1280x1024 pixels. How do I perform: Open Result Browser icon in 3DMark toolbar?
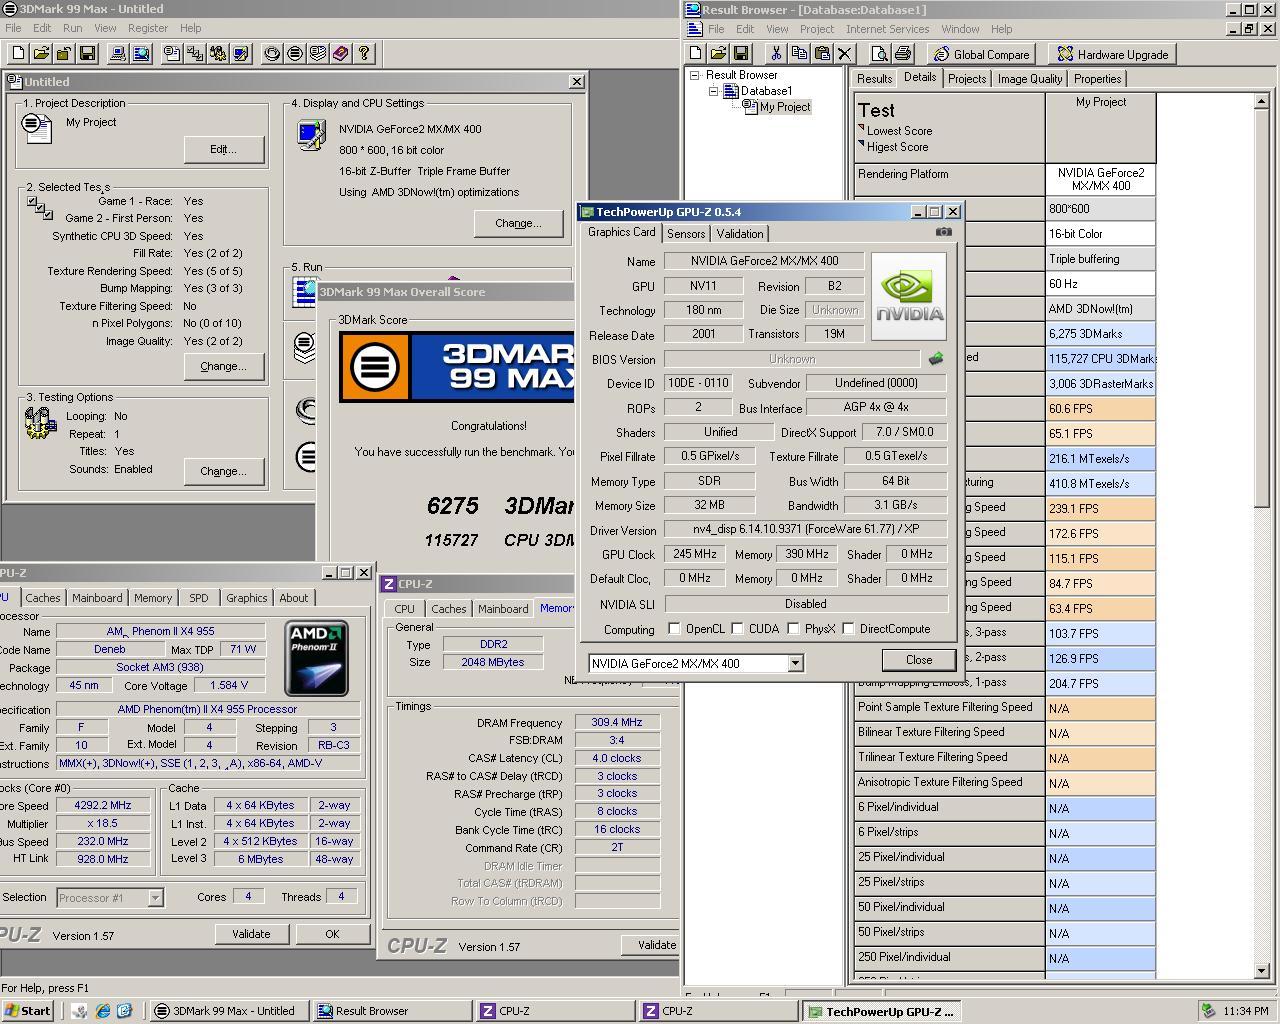[x=141, y=53]
